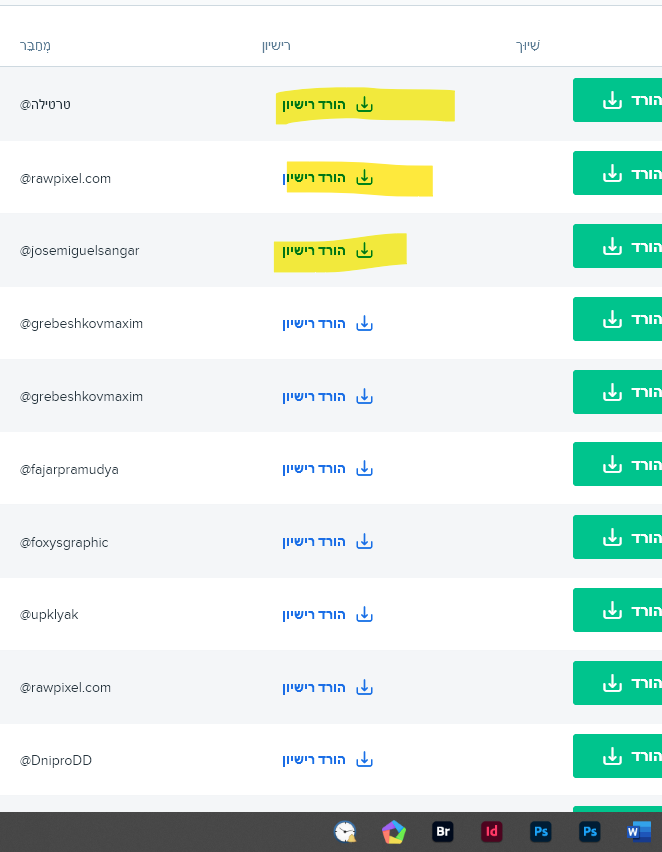Screen dimensions: 662x852
Task: Click license download icon for @foxysgraphic
Action: click(x=365, y=542)
